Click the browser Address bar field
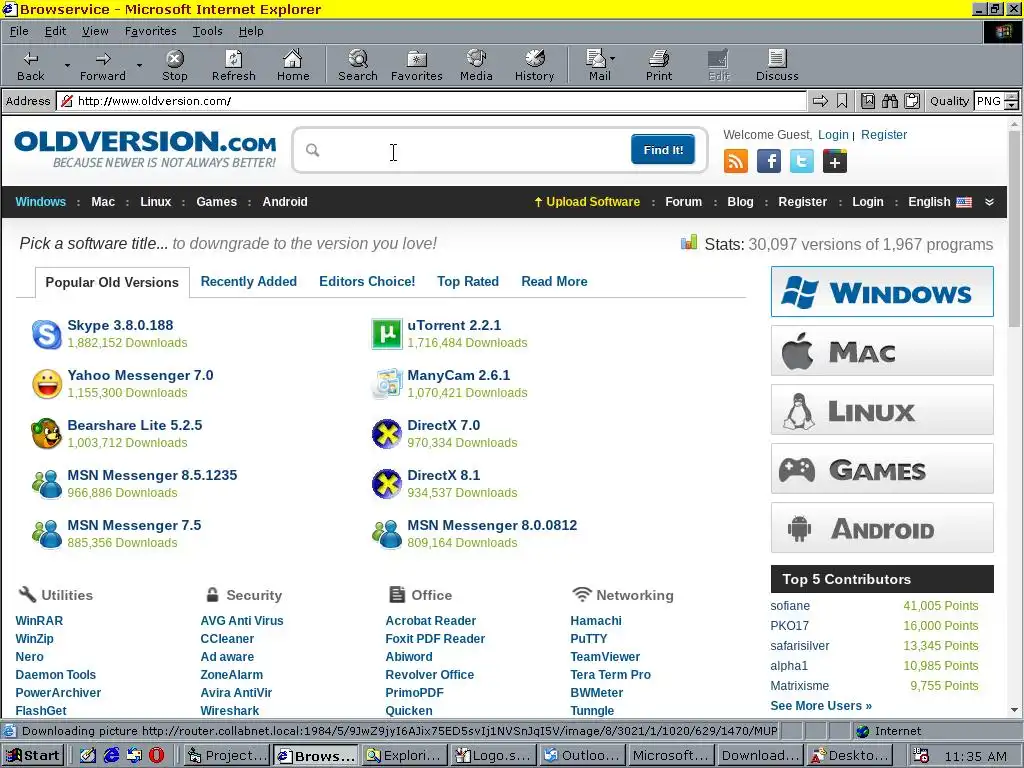Image resolution: width=1024 pixels, height=768 pixels. (x=431, y=101)
